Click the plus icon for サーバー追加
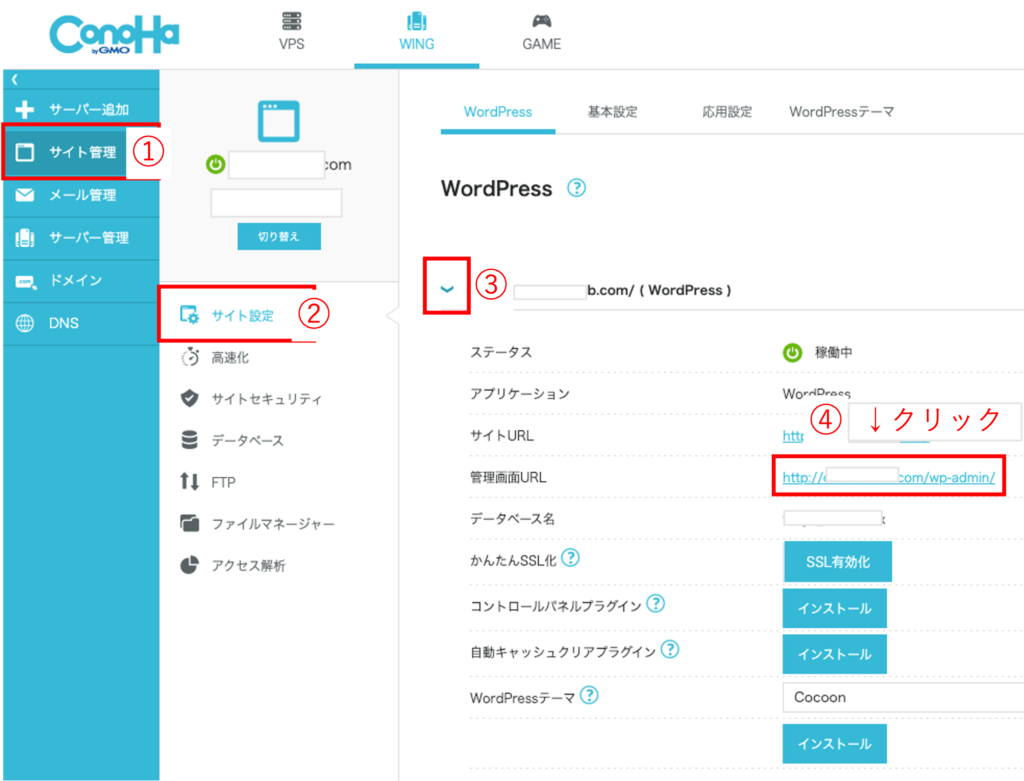1024x781 pixels. click(26, 110)
